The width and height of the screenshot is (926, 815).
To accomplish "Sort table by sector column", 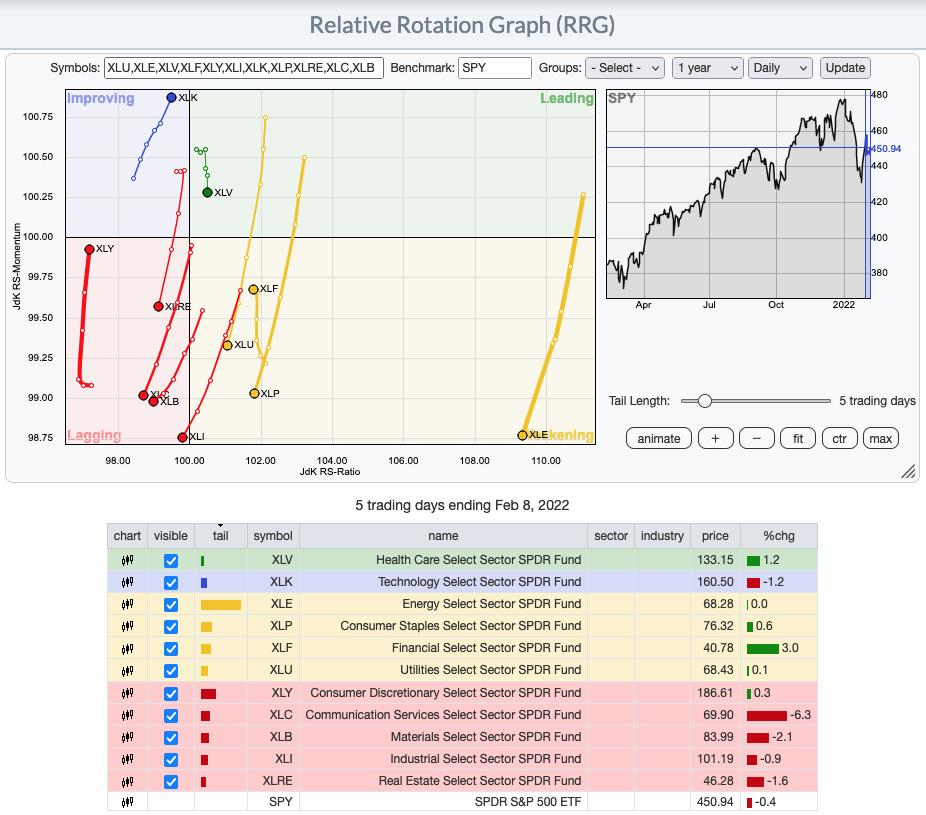I will point(611,536).
